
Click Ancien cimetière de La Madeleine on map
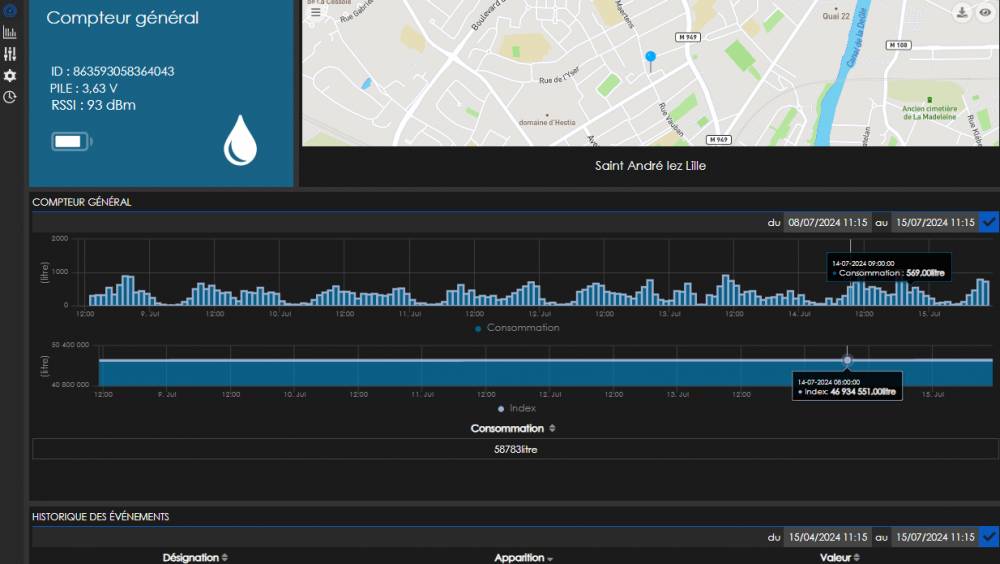(x=929, y=113)
